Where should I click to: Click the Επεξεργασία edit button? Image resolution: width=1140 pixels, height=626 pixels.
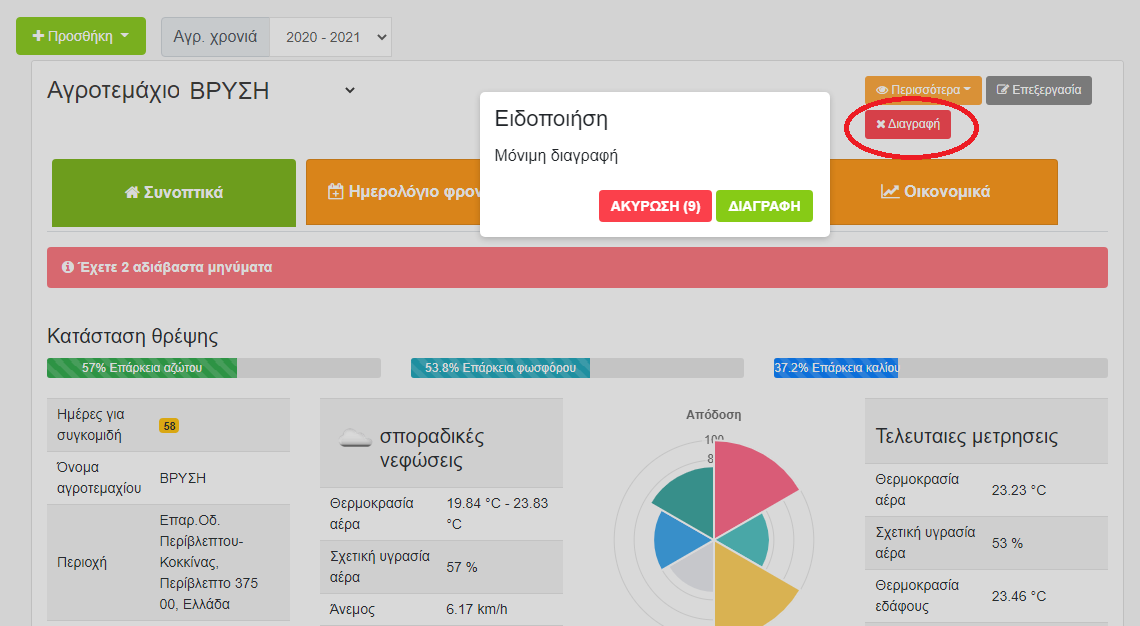1038,90
